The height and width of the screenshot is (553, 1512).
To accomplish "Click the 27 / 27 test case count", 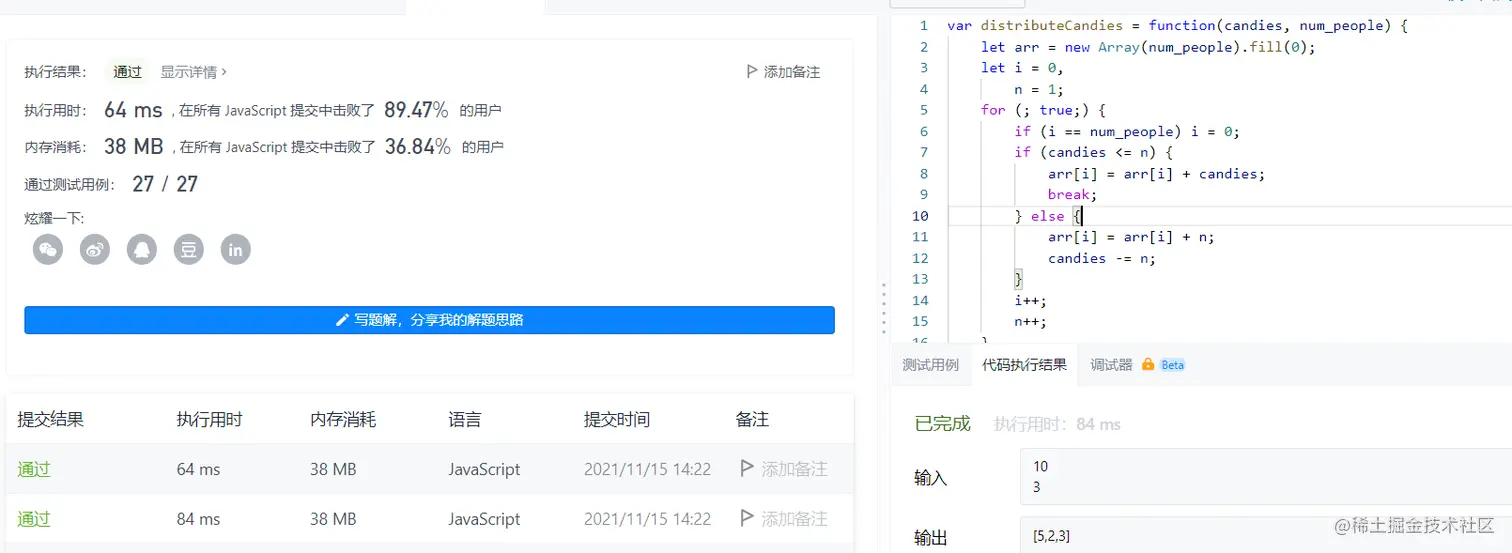I will coord(165,184).
